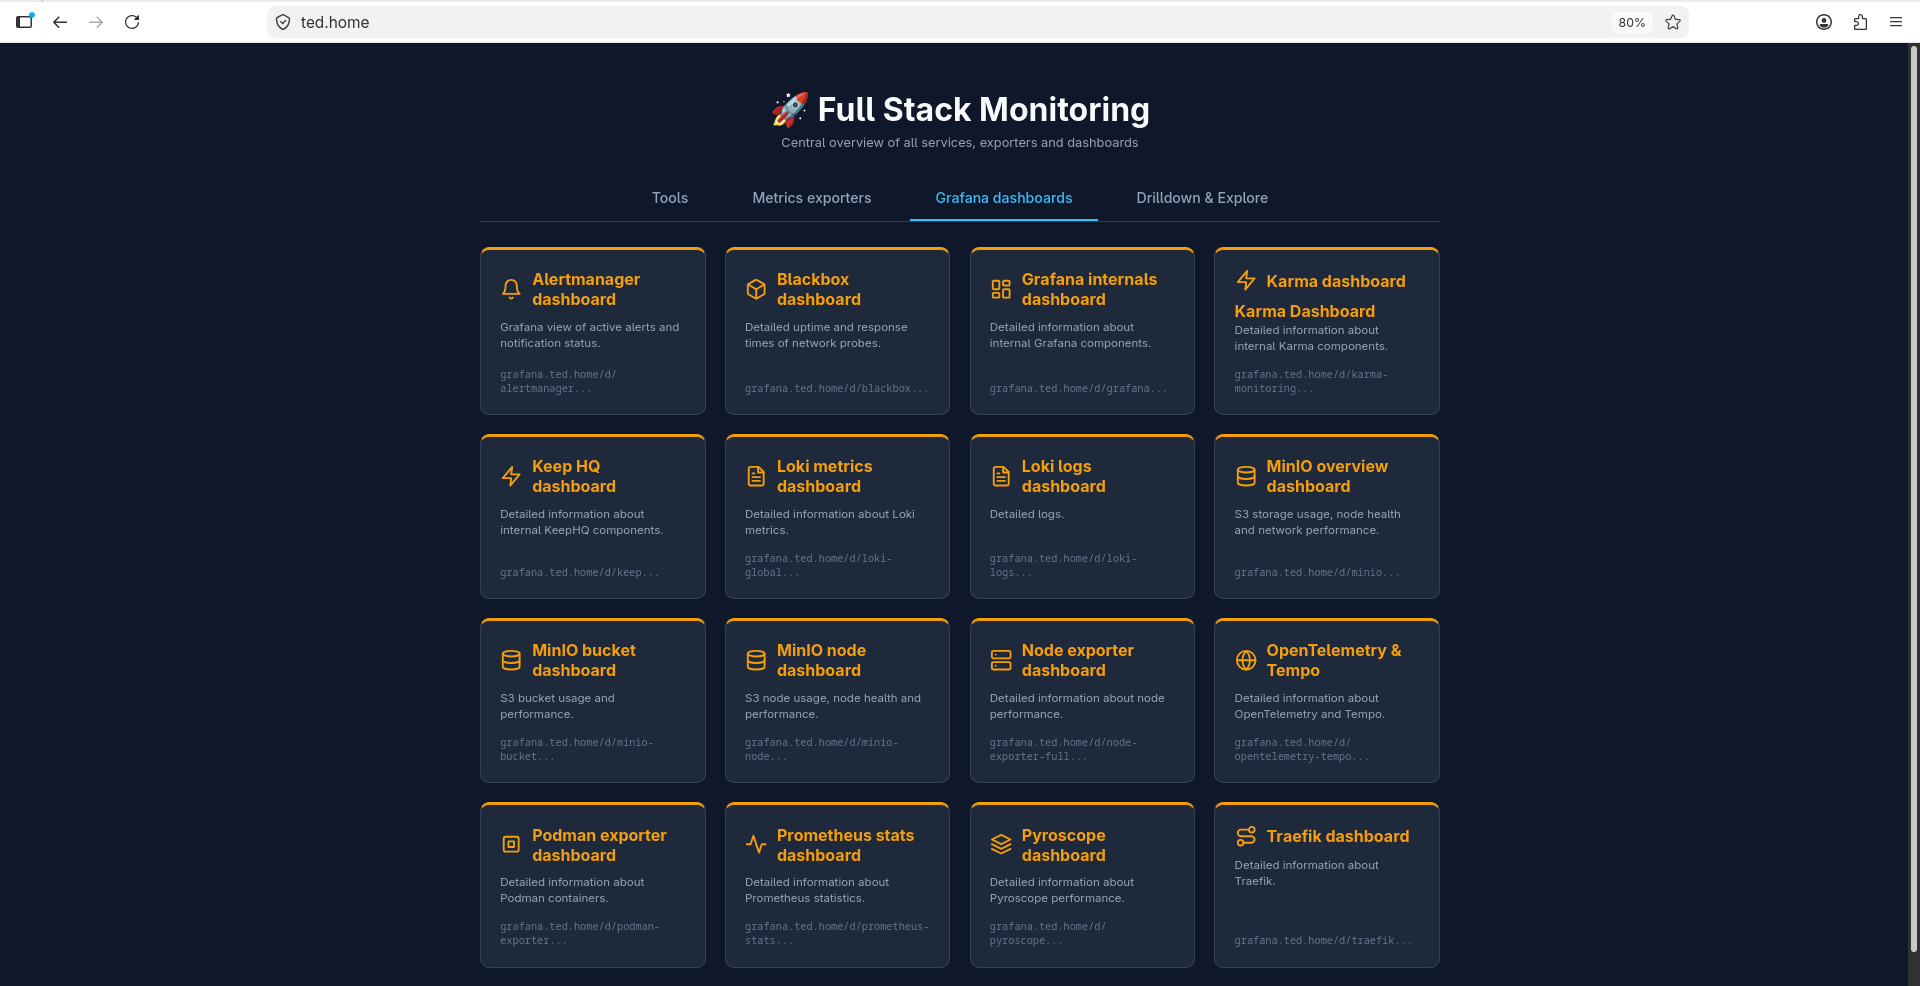Click the grafana.ted.home/d/karma-monitoring URL text
Image resolution: width=1920 pixels, height=986 pixels.
(x=1311, y=382)
